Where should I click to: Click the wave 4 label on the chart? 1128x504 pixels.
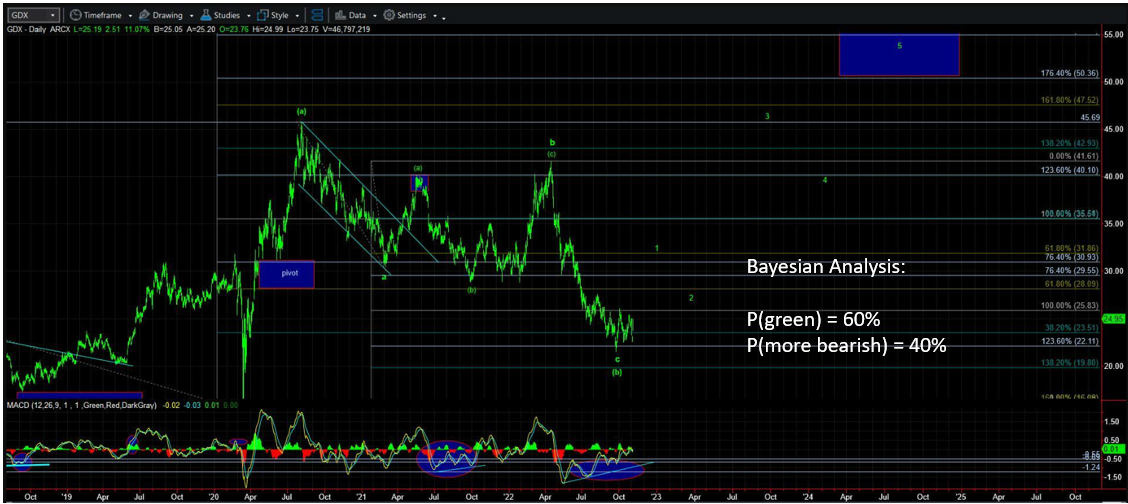point(825,180)
